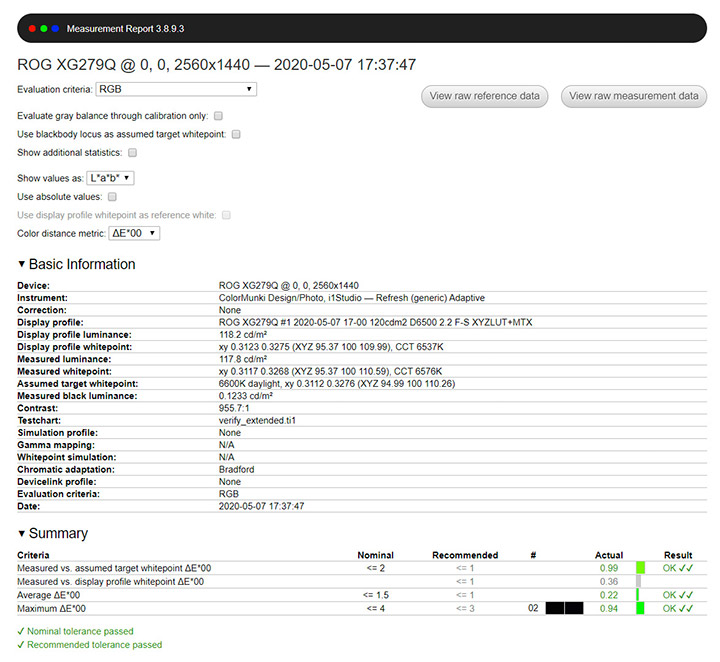Click the green bar next to 0.99 actual value
720x662 pixels.
pos(641,568)
